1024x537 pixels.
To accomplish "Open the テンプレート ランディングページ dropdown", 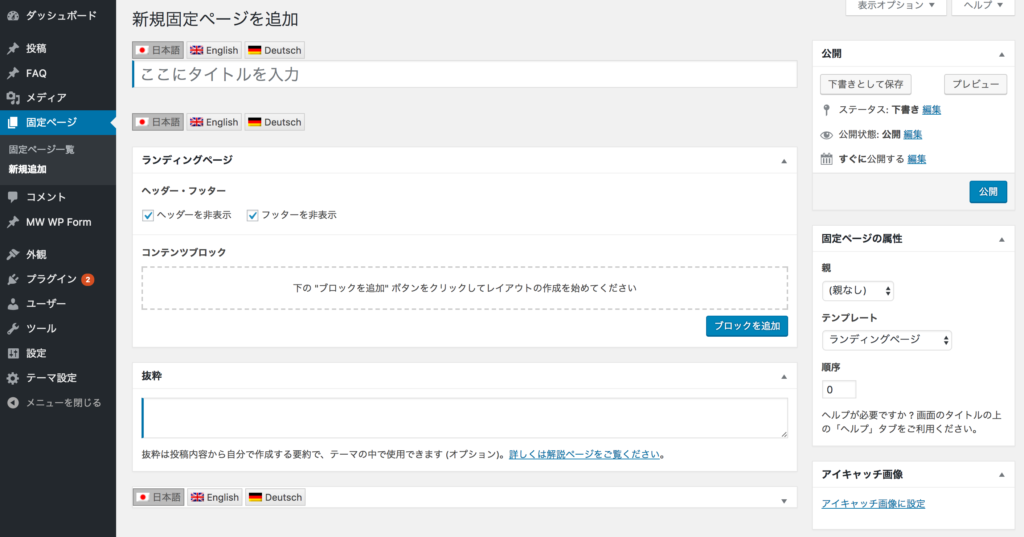I will point(886,340).
